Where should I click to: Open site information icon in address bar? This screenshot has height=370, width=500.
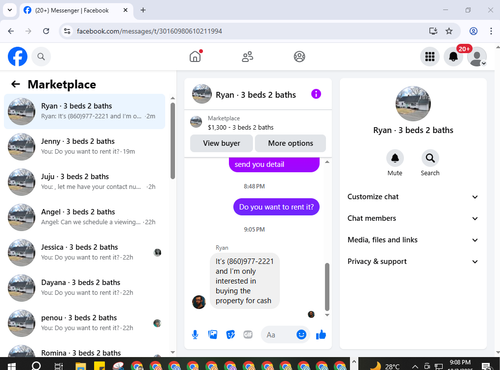tap(67, 31)
